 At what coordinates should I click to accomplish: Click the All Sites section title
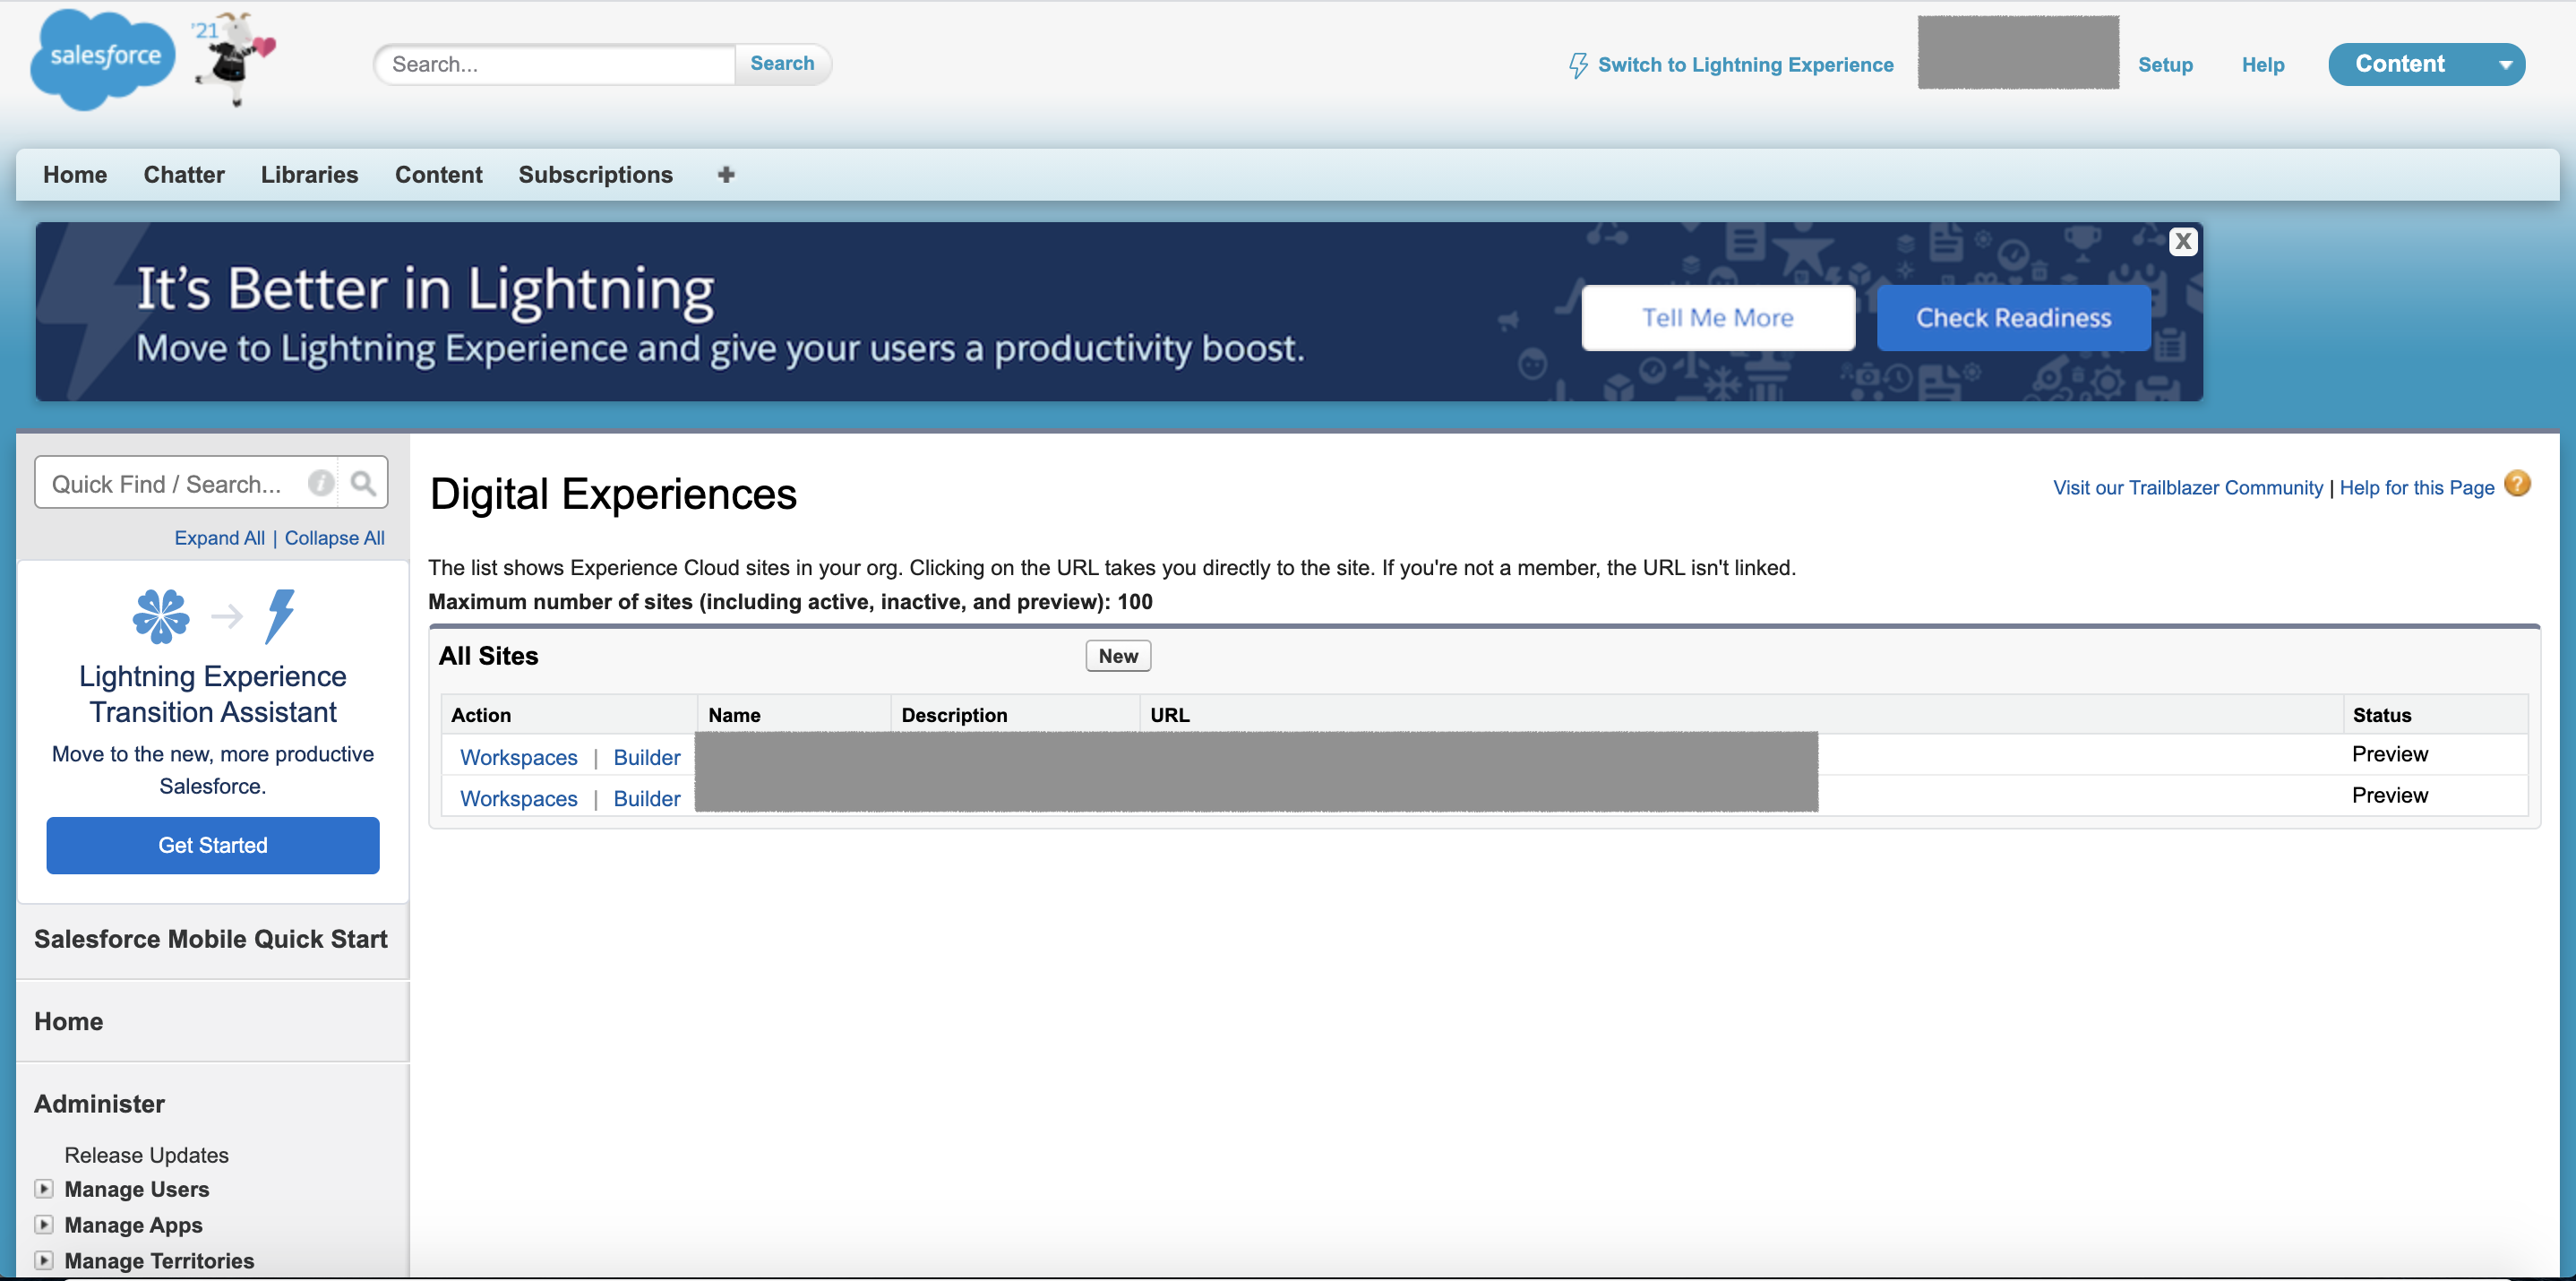(488, 656)
